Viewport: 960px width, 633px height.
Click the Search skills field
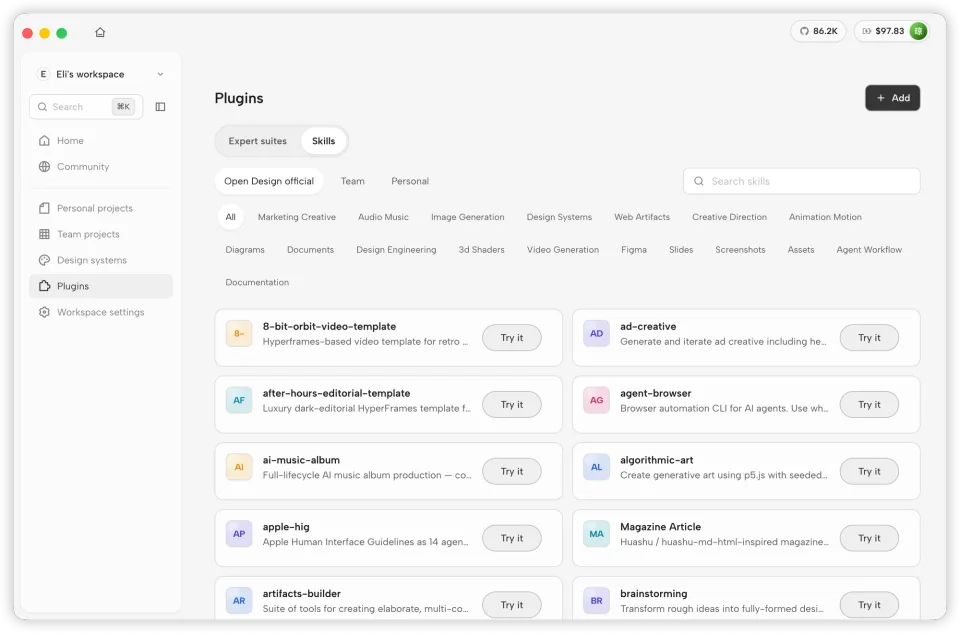click(x=801, y=181)
